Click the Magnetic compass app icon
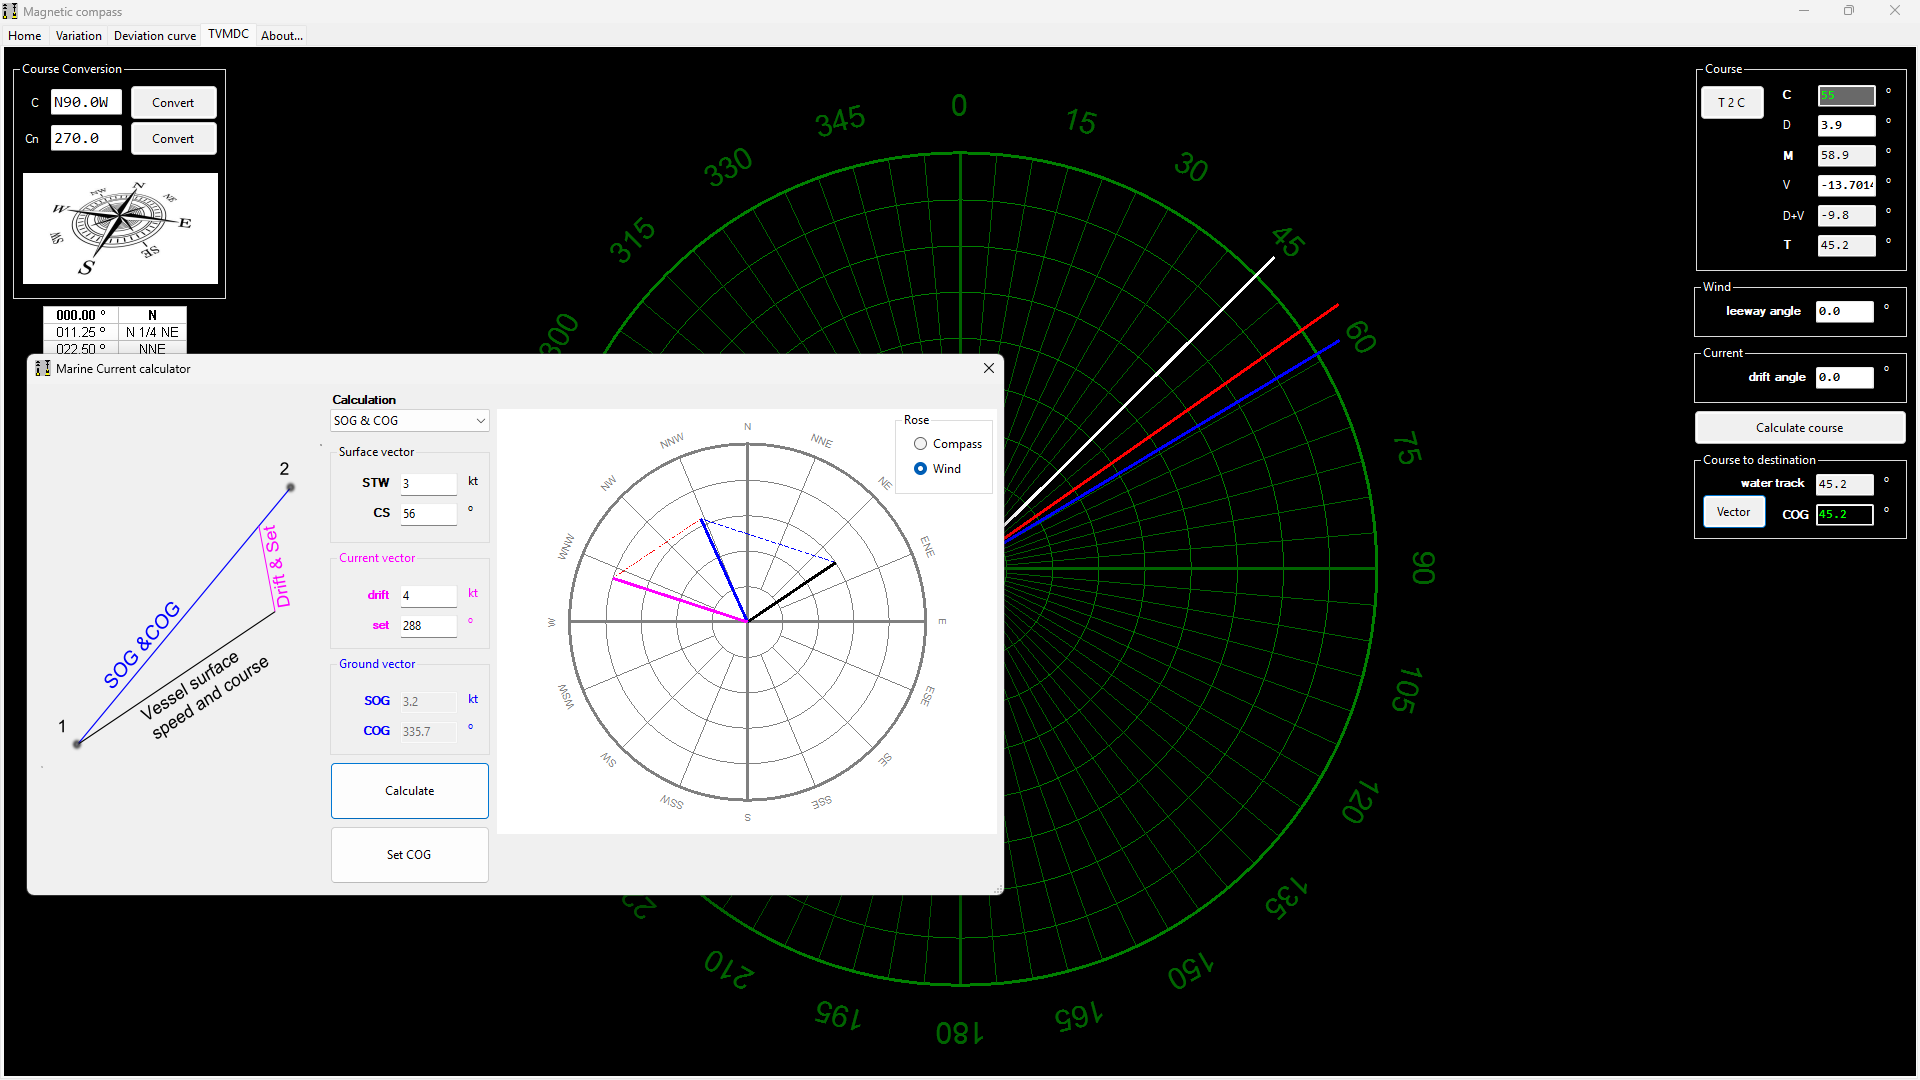 10,11
